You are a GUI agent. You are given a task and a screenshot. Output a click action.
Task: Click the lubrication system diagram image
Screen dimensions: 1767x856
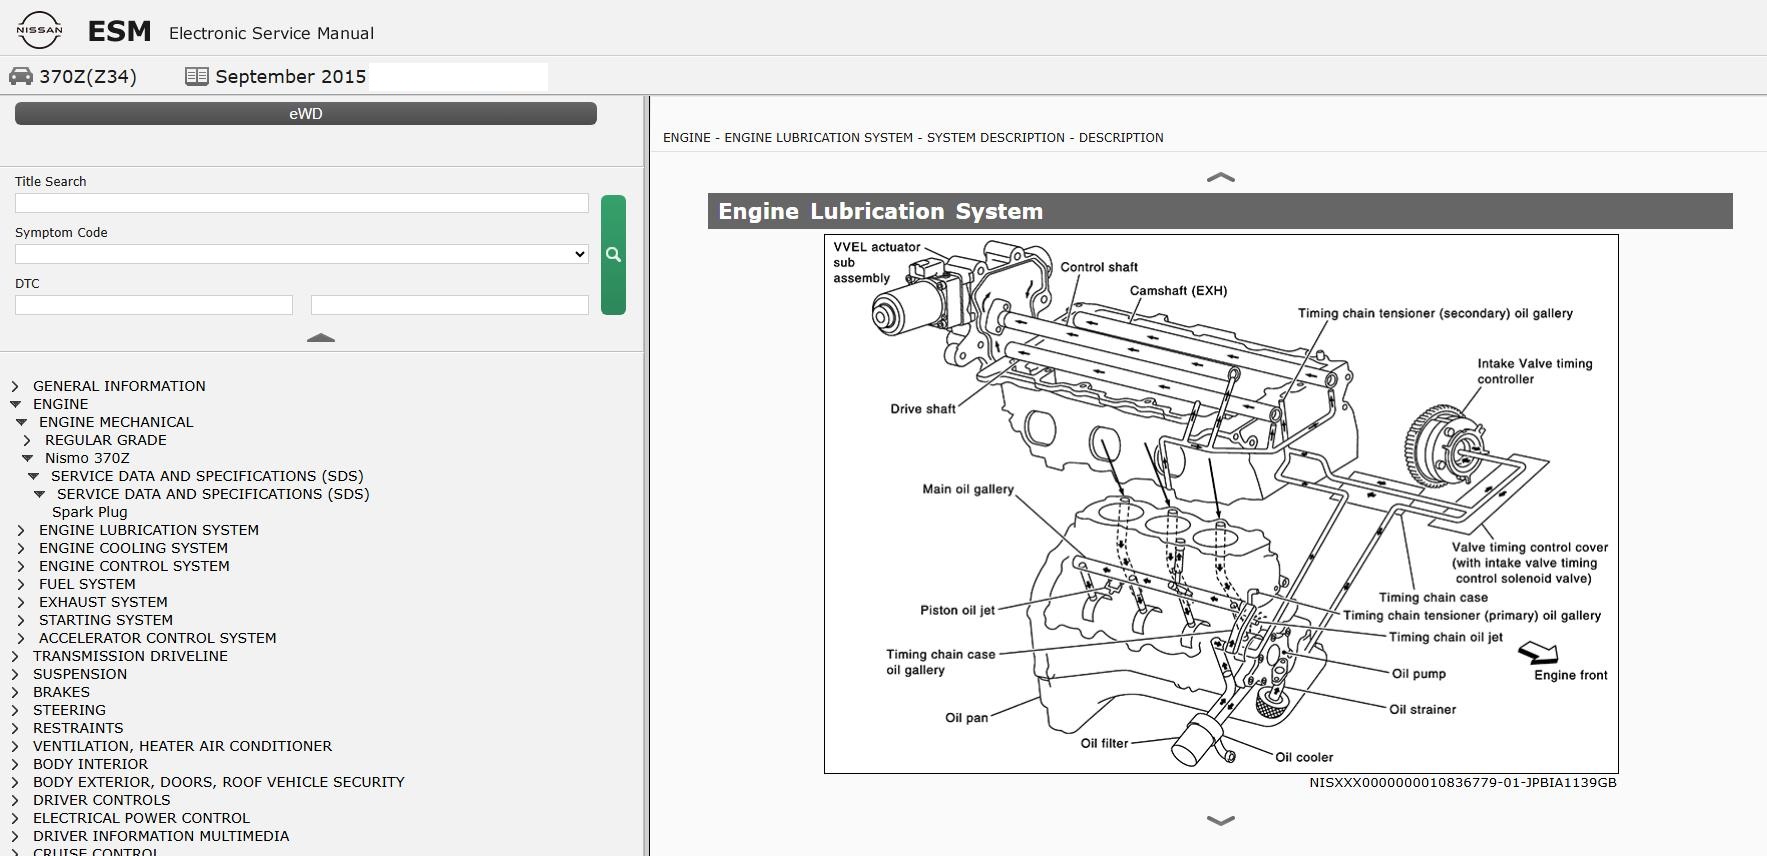(x=1221, y=504)
